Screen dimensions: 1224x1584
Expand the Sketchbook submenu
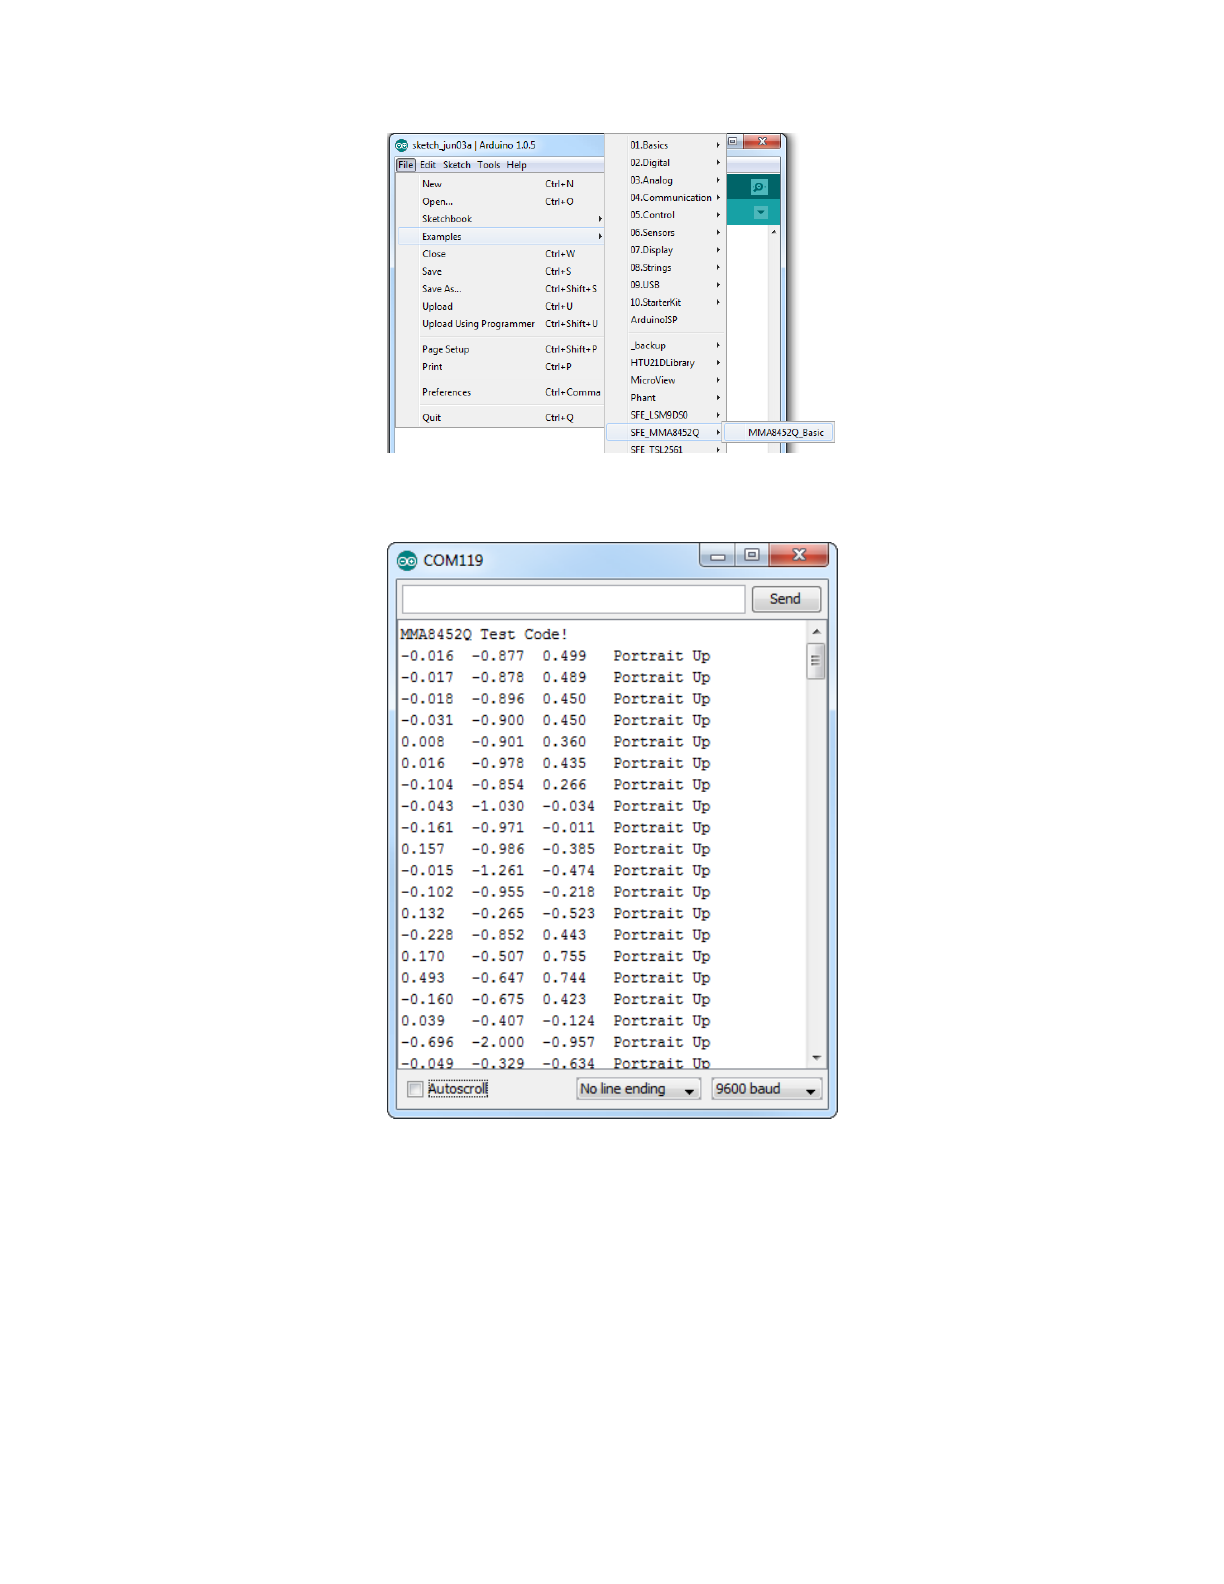(x=500, y=219)
